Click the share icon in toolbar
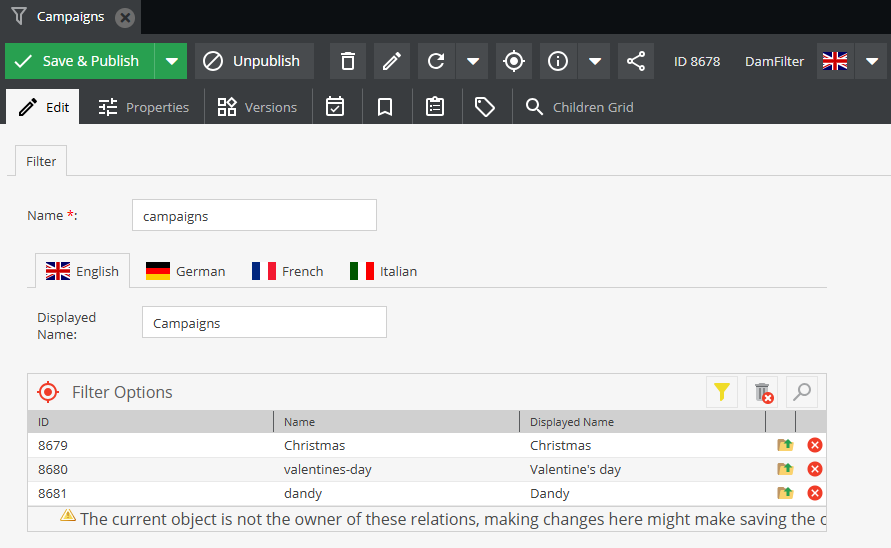The width and height of the screenshot is (891, 548). pyautogui.click(x=636, y=61)
